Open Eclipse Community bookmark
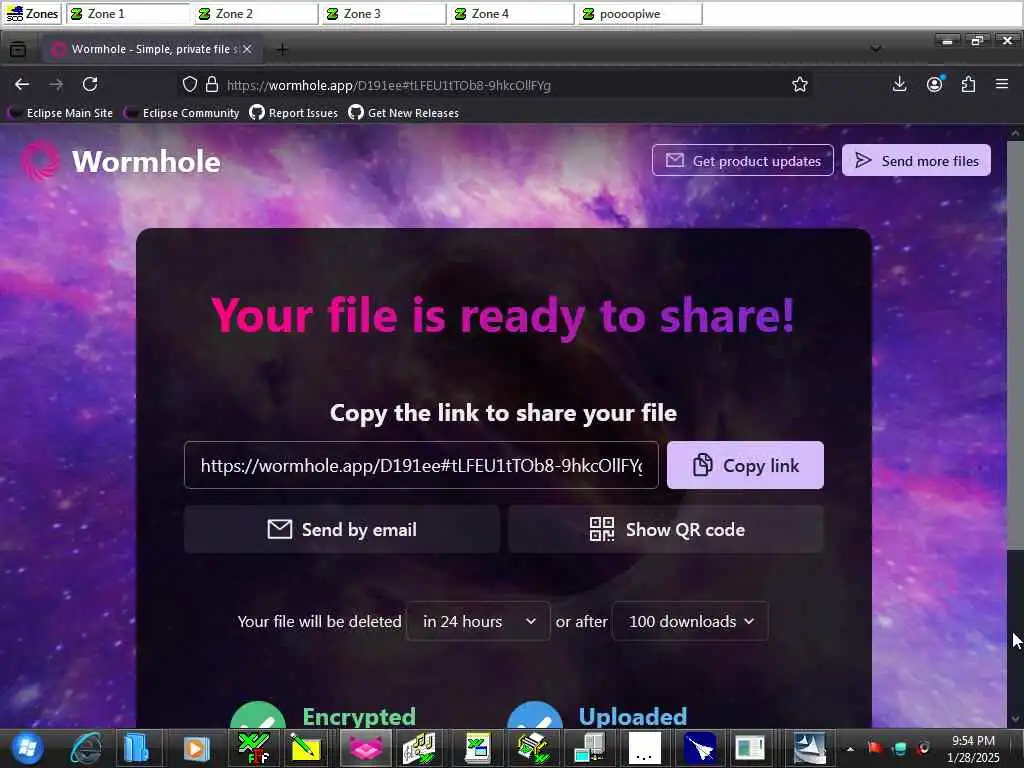 pos(182,113)
